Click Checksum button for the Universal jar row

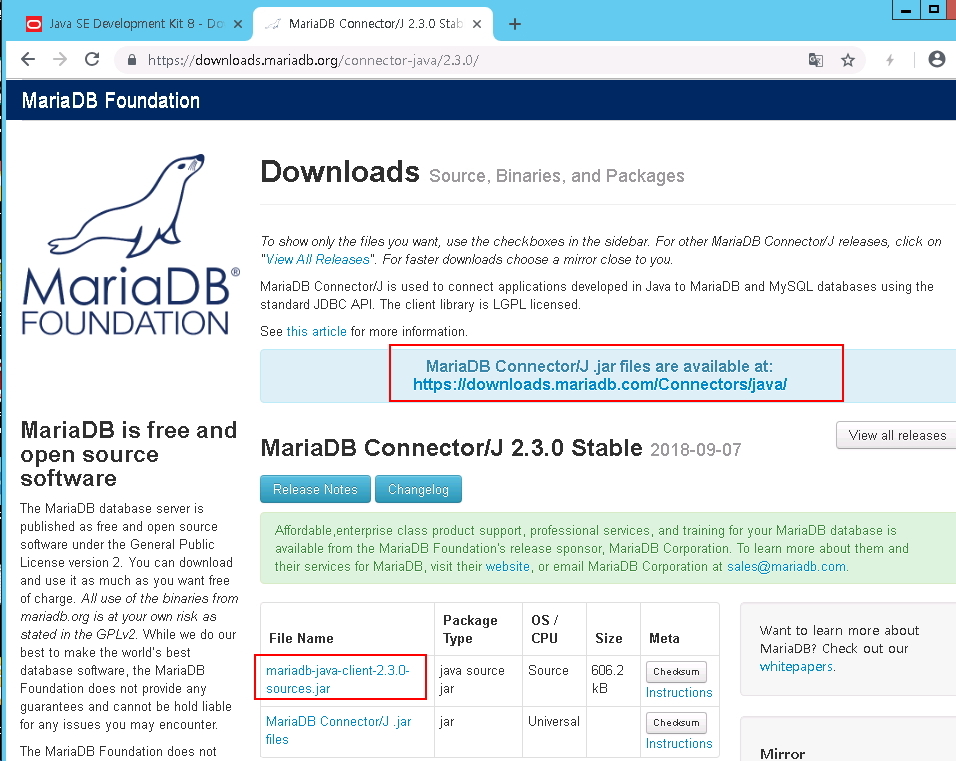pos(676,723)
